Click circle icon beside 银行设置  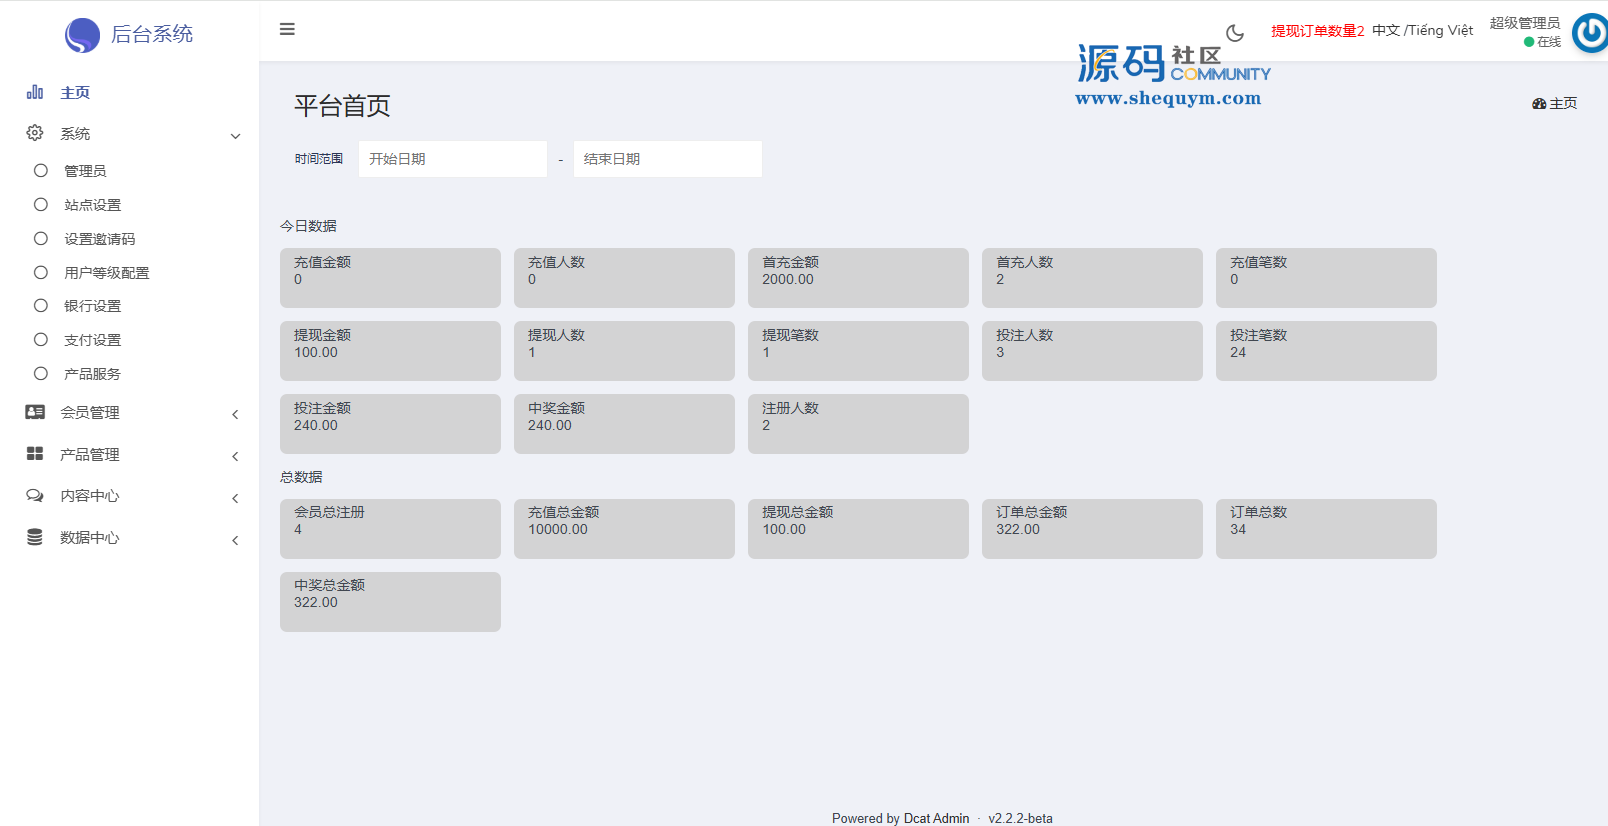(x=41, y=306)
